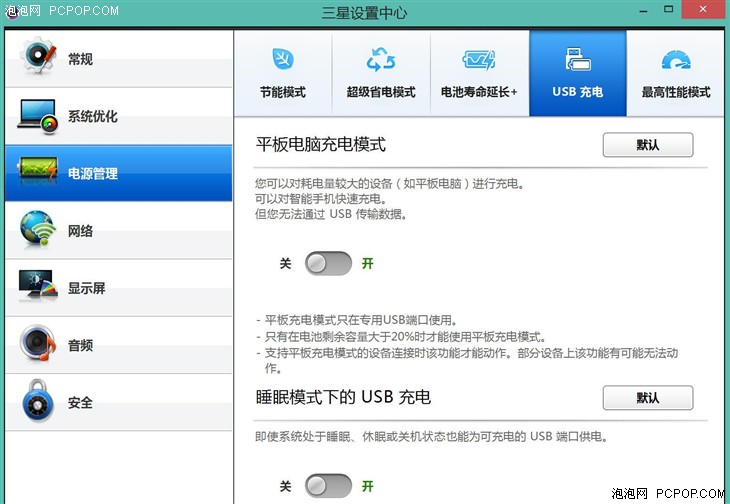Click 开 label beside sleep USB charging switch
This screenshot has width=730, height=504.
click(368, 486)
